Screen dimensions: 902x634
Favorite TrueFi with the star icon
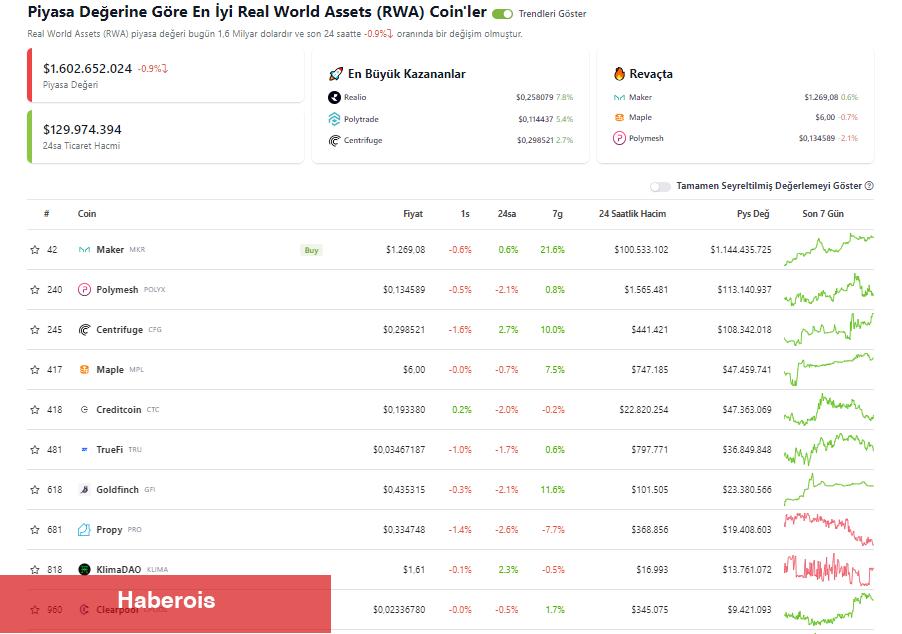pyautogui.click(x=35, y=450)
